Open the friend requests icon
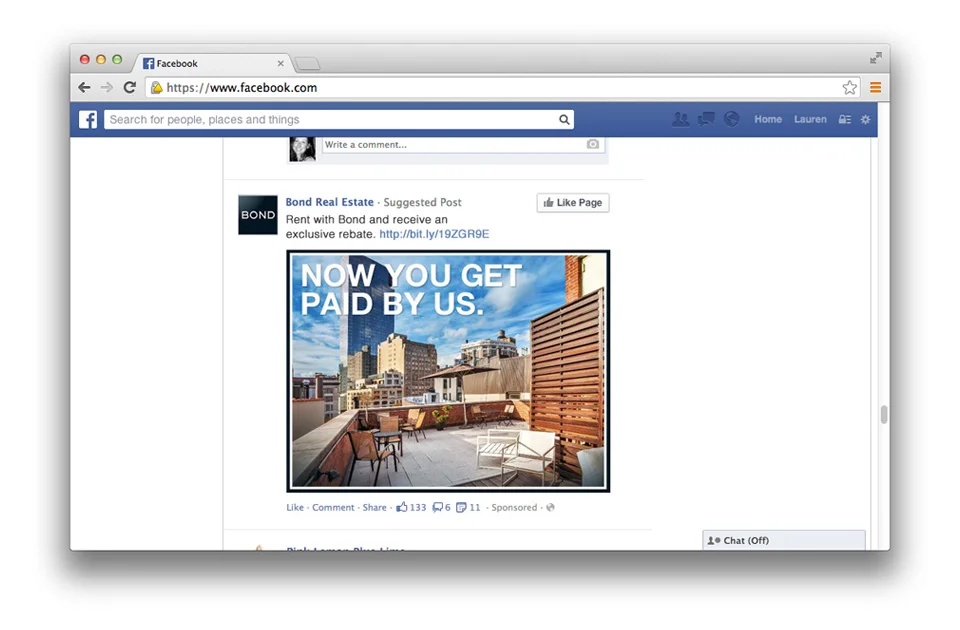The width and height of the screenshot is (960, 630). click(681, 119)
